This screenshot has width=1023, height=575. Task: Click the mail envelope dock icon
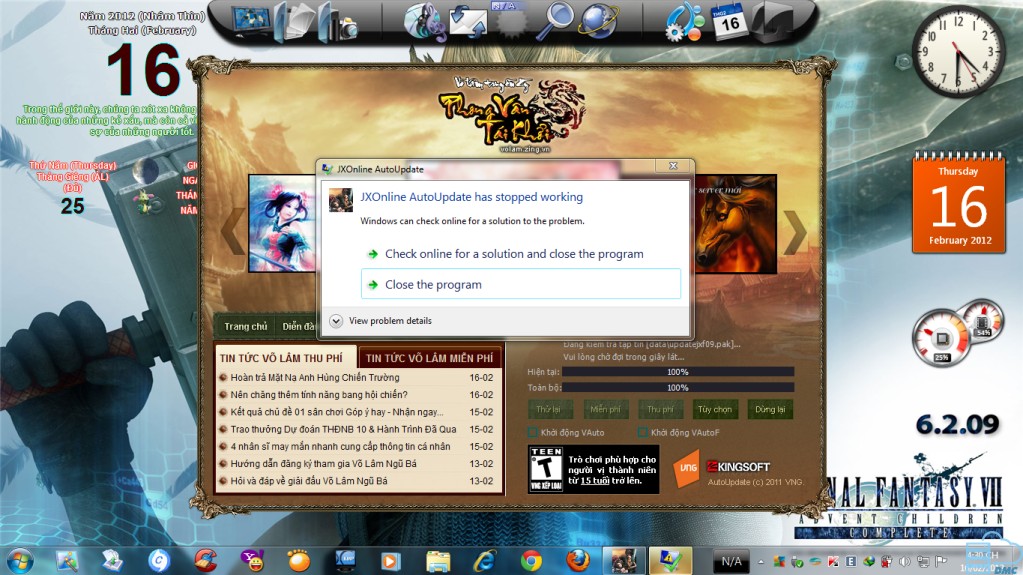[468, 19]
